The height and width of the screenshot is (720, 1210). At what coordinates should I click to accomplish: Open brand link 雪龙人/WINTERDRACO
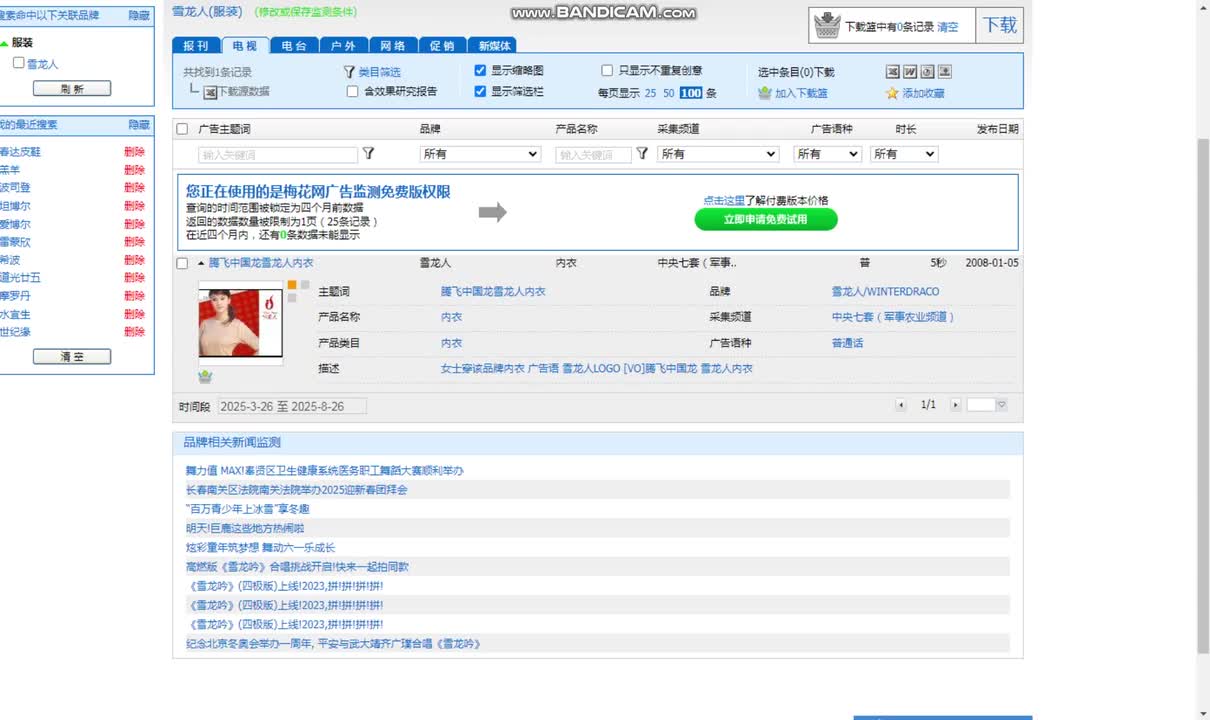pyautogui.click(x=885, y=292)
